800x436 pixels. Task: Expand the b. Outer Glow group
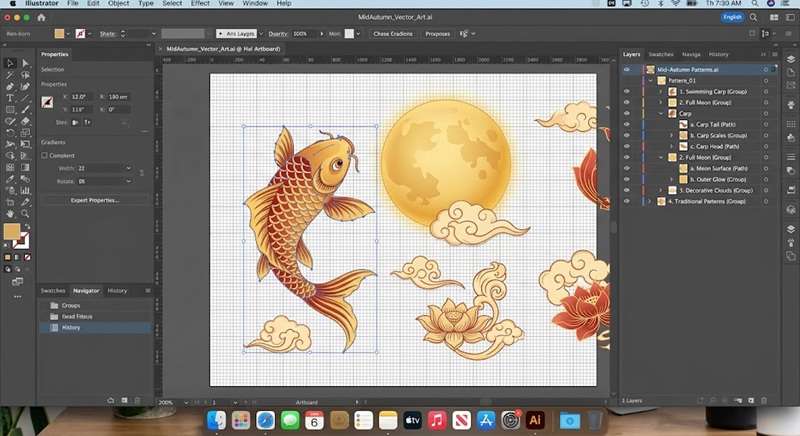point(672,179)
